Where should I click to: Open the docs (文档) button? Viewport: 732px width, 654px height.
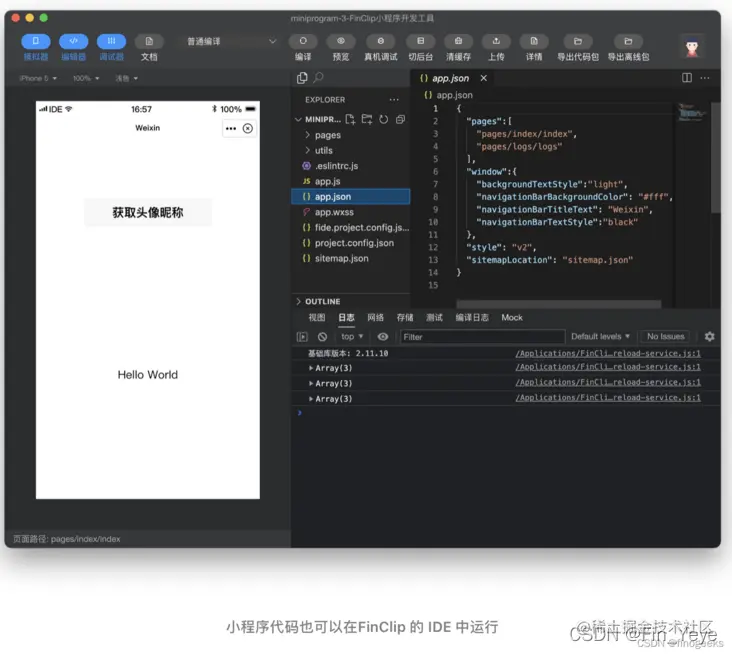click(149, 42)
